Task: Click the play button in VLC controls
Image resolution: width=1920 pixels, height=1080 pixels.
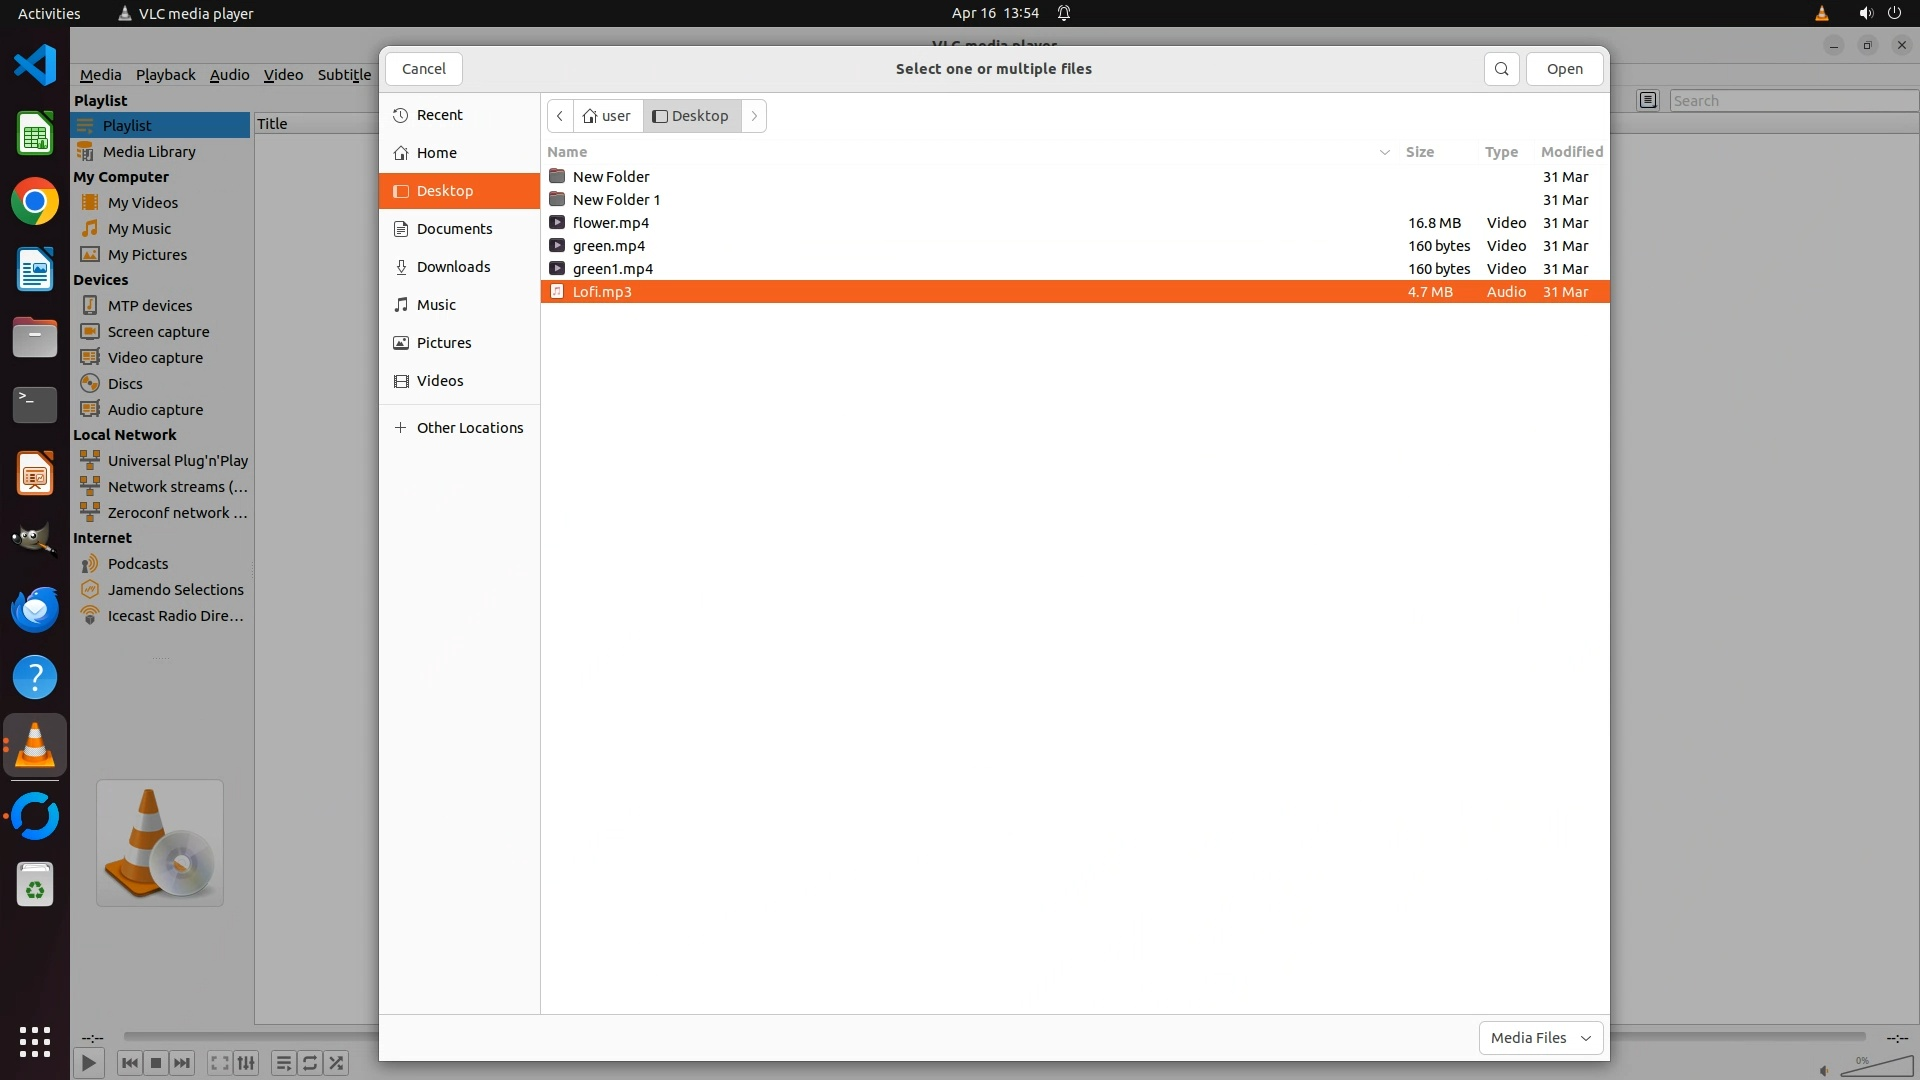Action: click(88, 1063)
